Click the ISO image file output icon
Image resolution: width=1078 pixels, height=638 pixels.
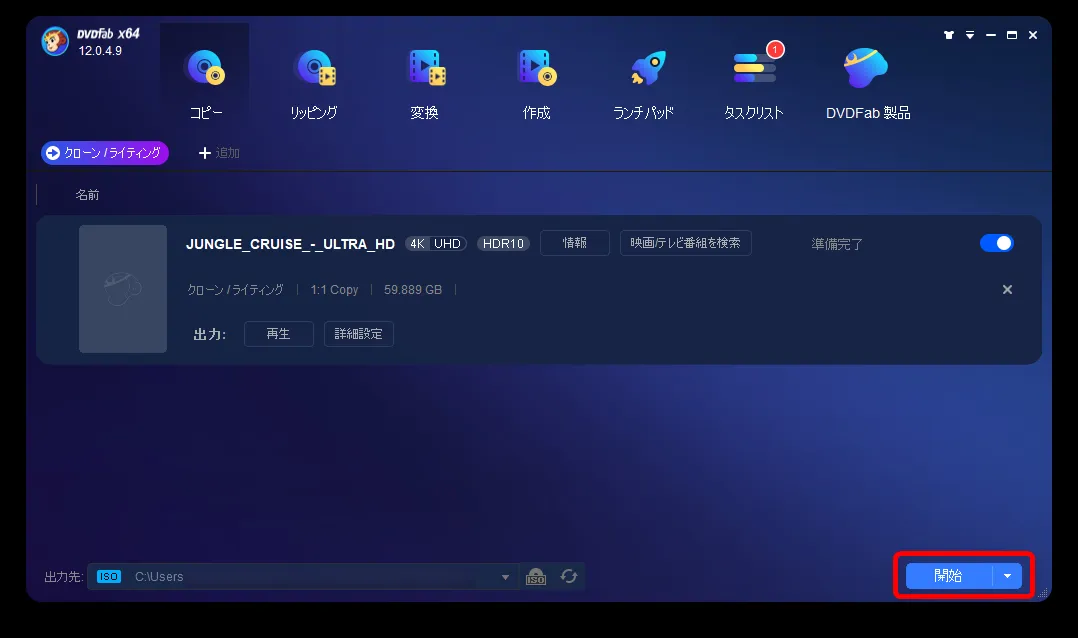(536, 576)
